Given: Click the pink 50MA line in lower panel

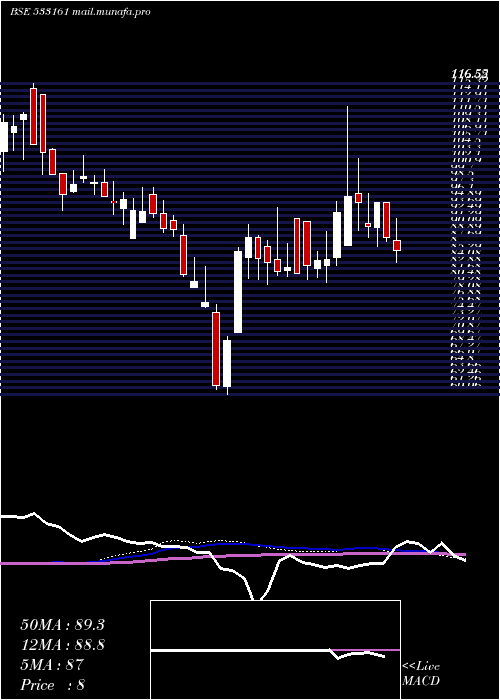Looking at the screenshot, I should (x=232, y=555).
